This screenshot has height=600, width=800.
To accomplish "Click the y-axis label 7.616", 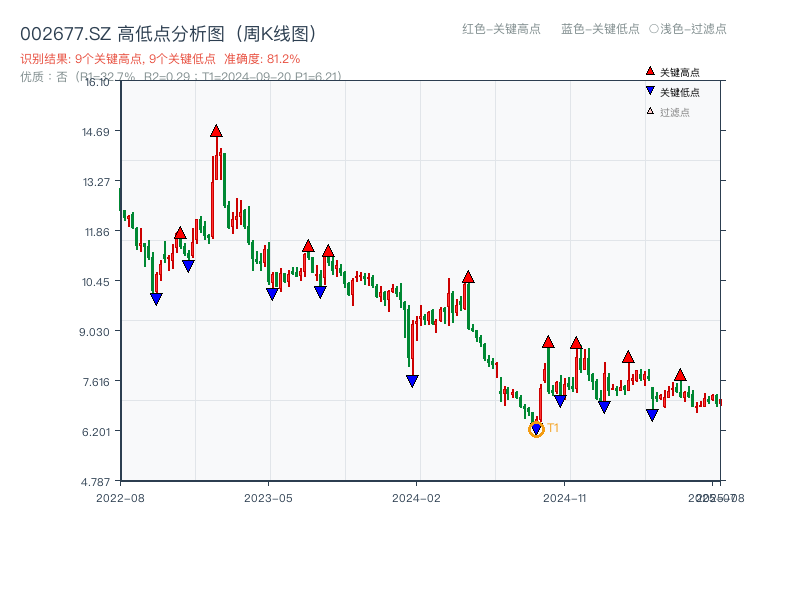I will click(96, 382).
